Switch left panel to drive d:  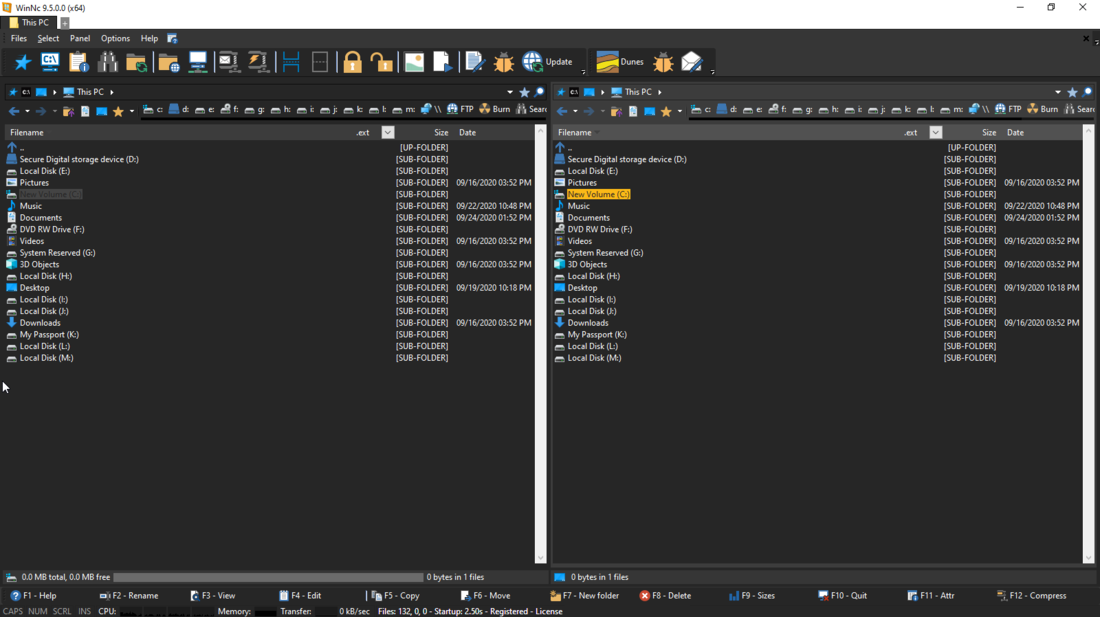click(x=179, y=109)
